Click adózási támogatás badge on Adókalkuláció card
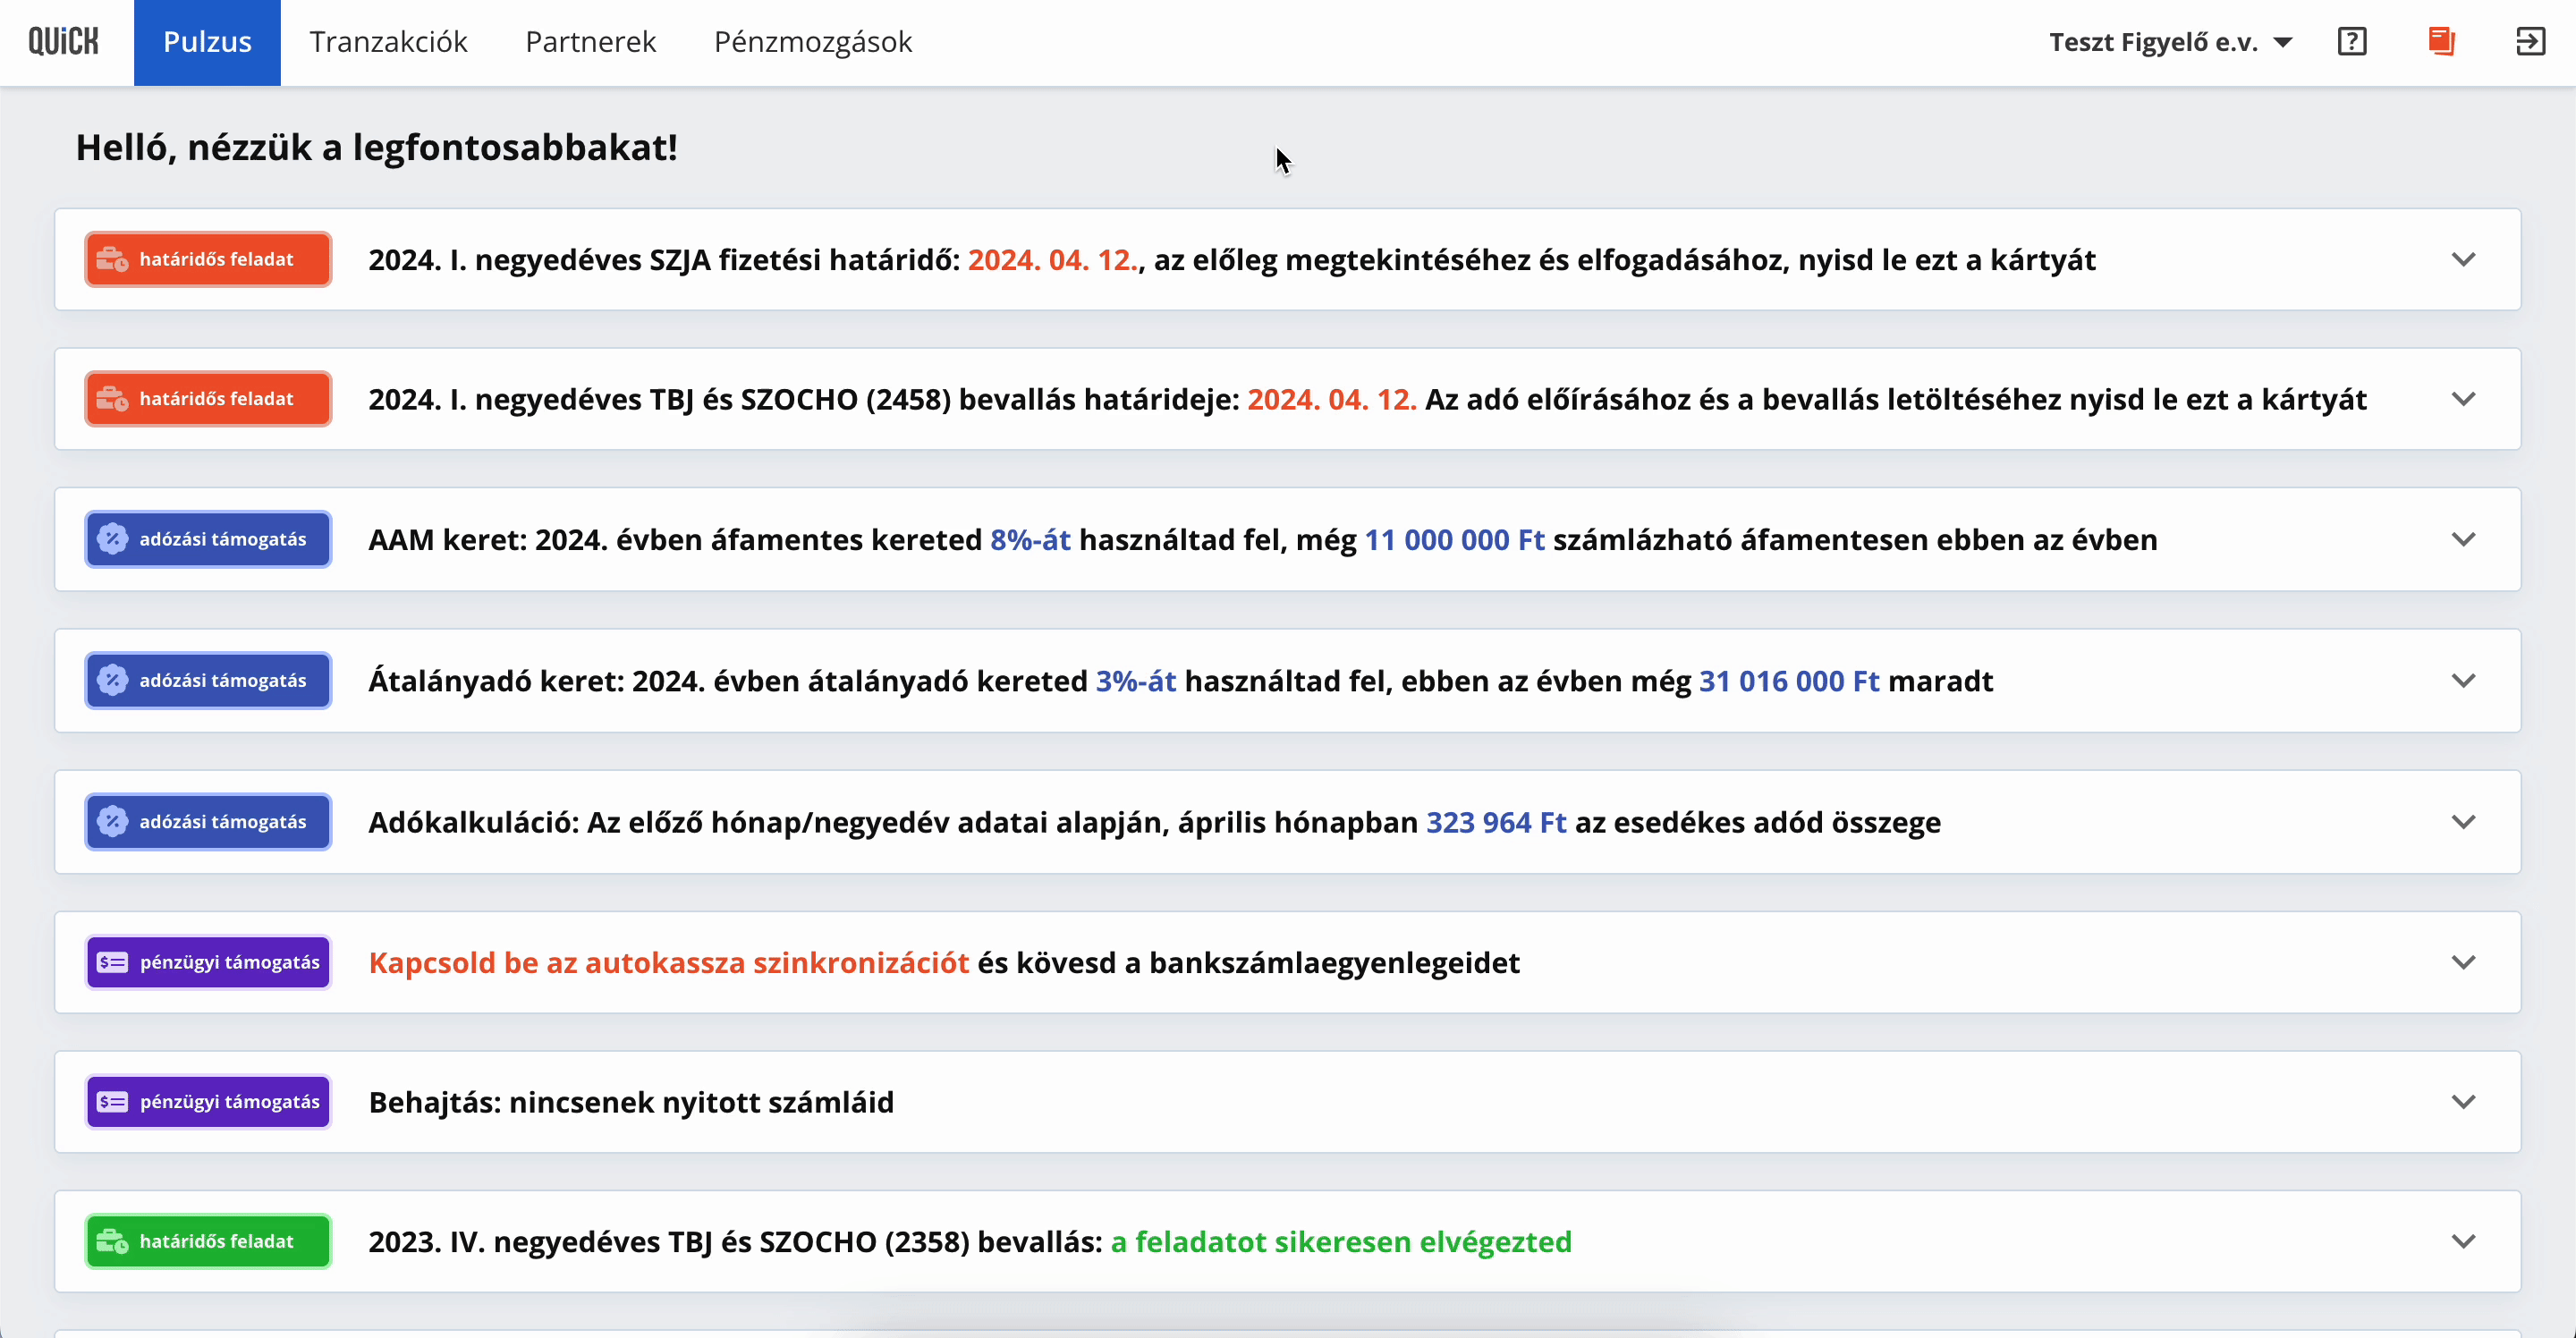 point(208,821)
